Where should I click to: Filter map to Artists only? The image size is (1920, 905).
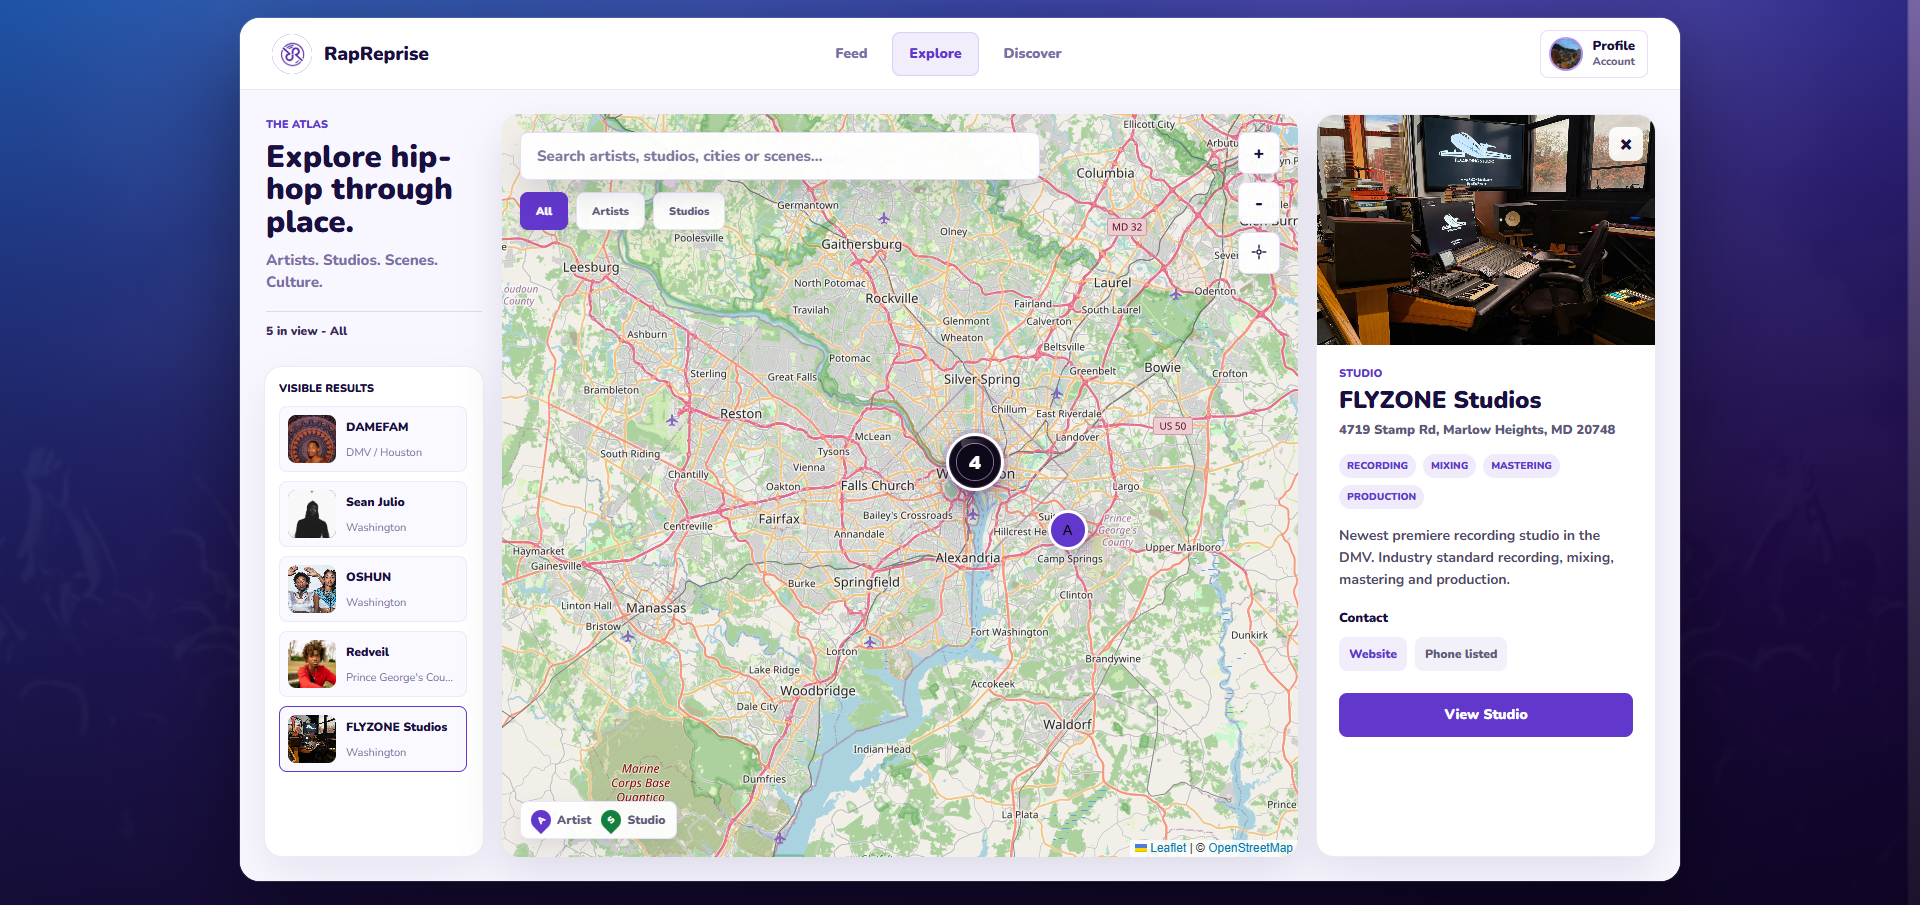tap(610, 211)
